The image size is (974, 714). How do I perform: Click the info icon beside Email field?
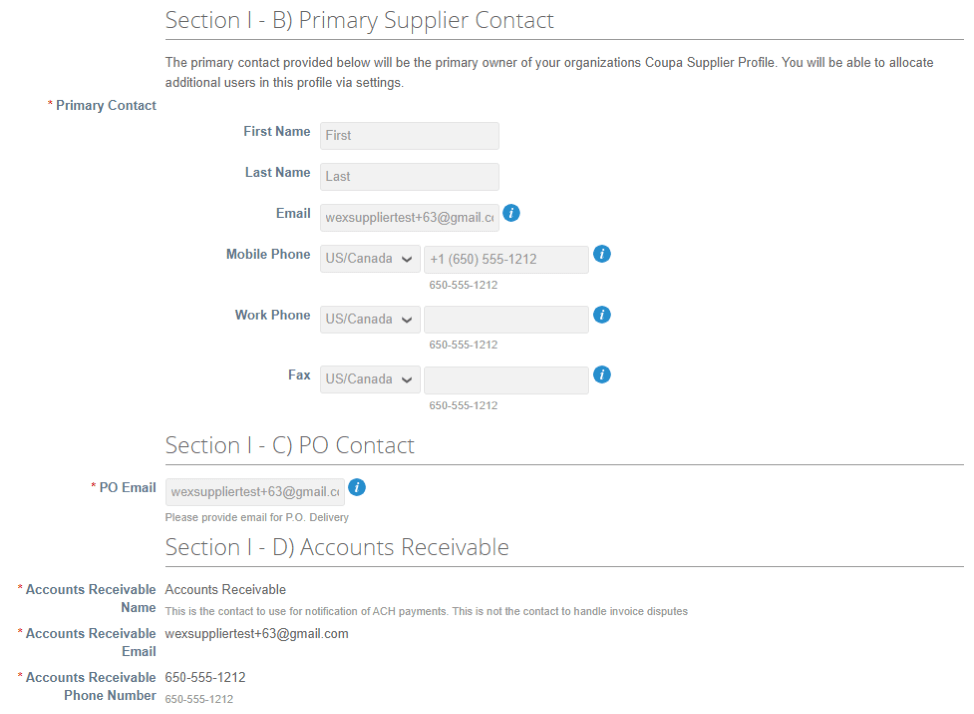tap(511, 213)
